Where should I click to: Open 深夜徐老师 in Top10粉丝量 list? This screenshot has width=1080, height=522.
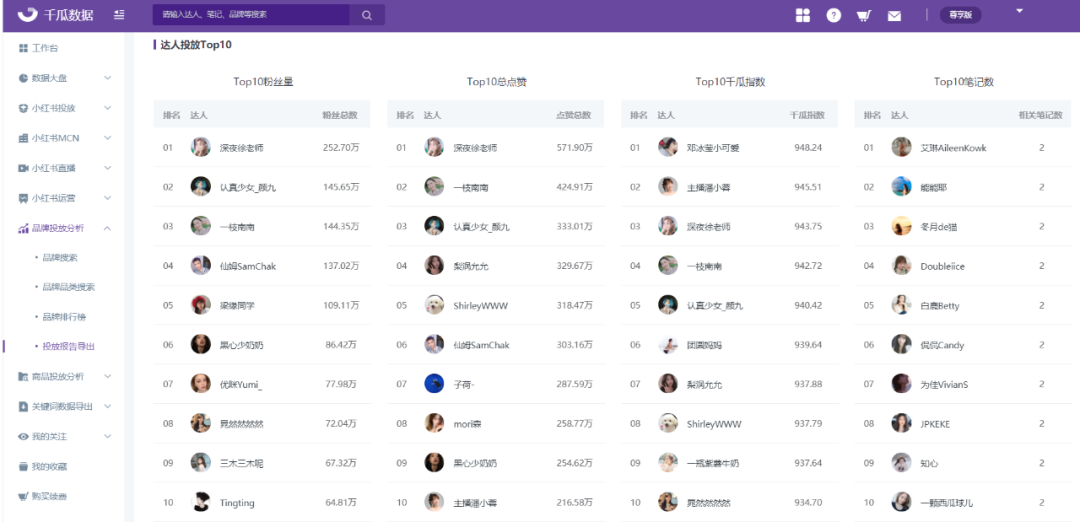coord(241,147)
